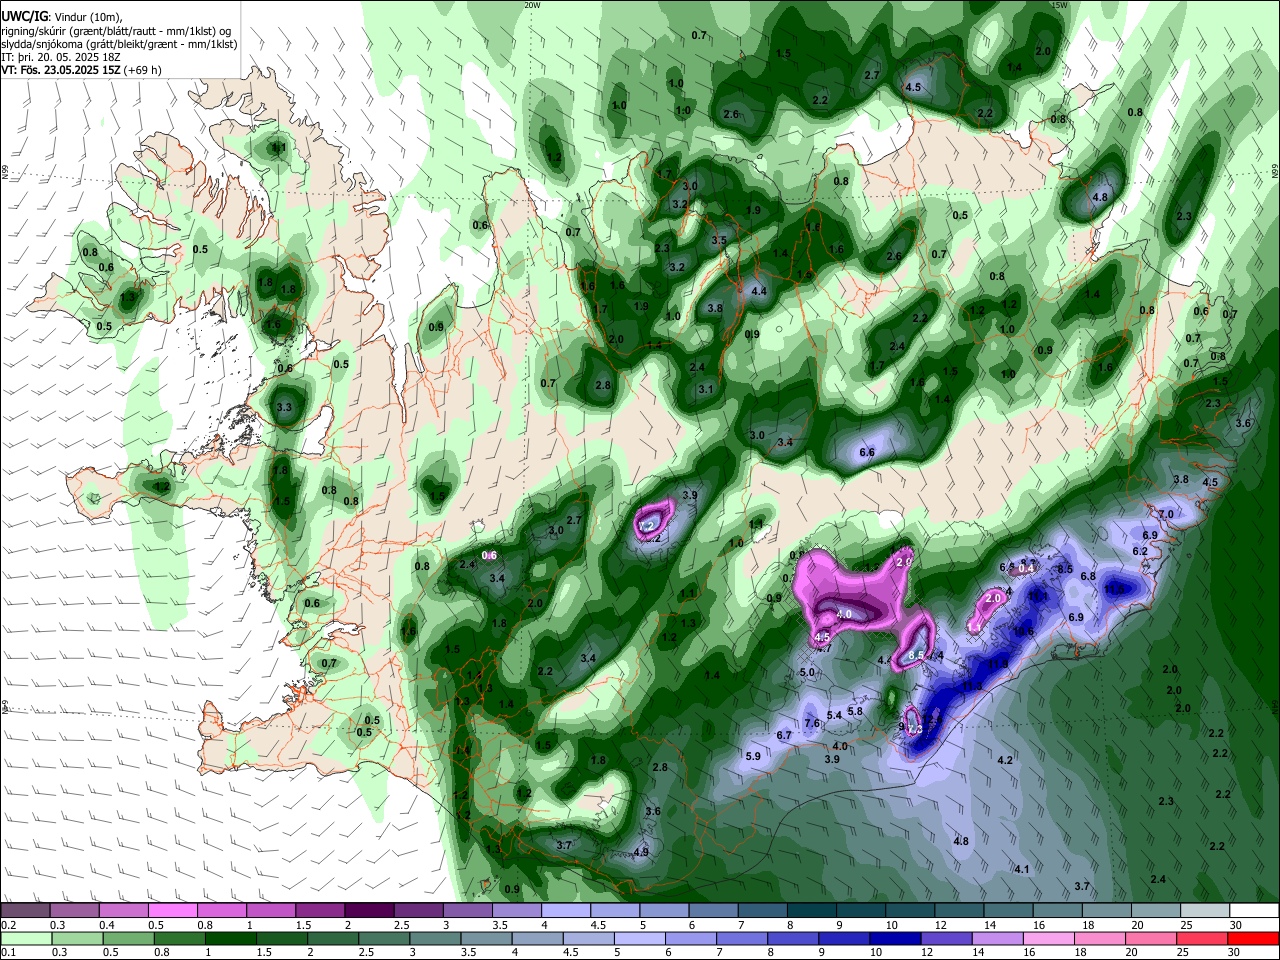Click the 'UWC/IG' title text

(24, 16)
